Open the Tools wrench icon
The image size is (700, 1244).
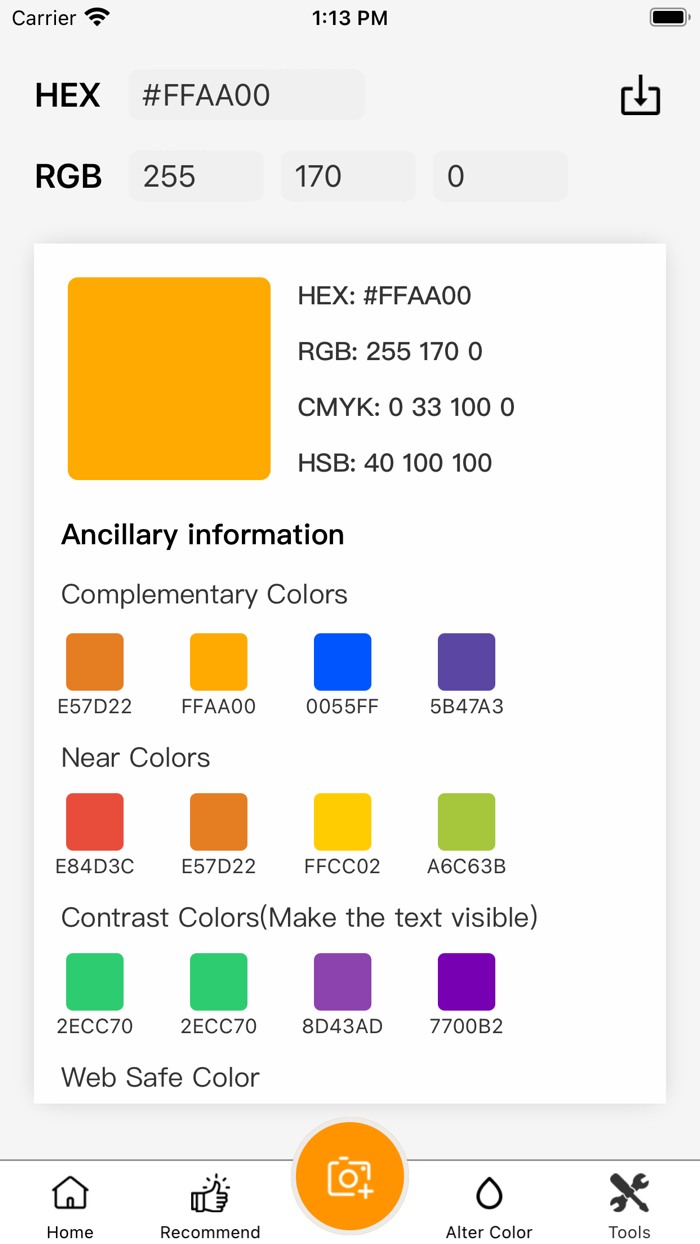(x=629, y=1190)
